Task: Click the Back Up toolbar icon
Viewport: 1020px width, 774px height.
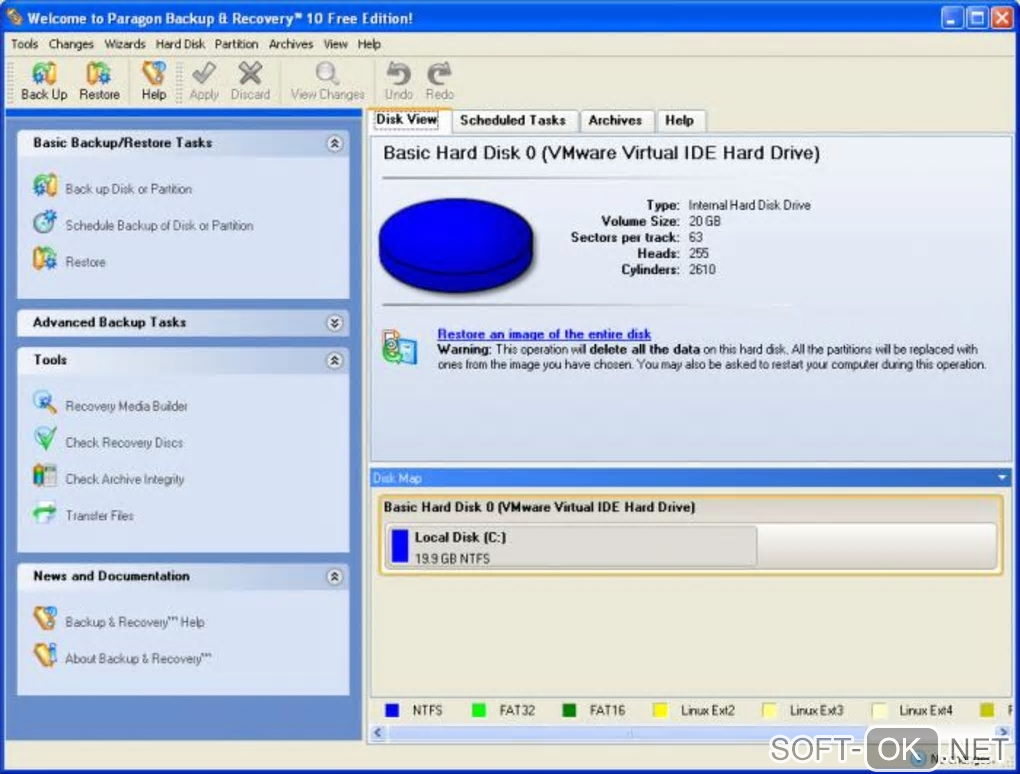Action: (x=44, y=73)
